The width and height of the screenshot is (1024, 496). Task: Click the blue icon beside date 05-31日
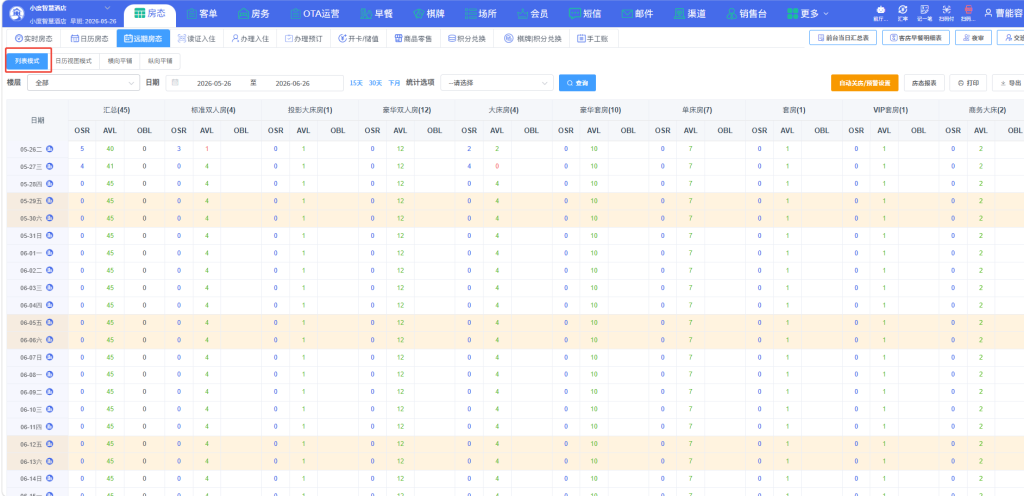50,236
